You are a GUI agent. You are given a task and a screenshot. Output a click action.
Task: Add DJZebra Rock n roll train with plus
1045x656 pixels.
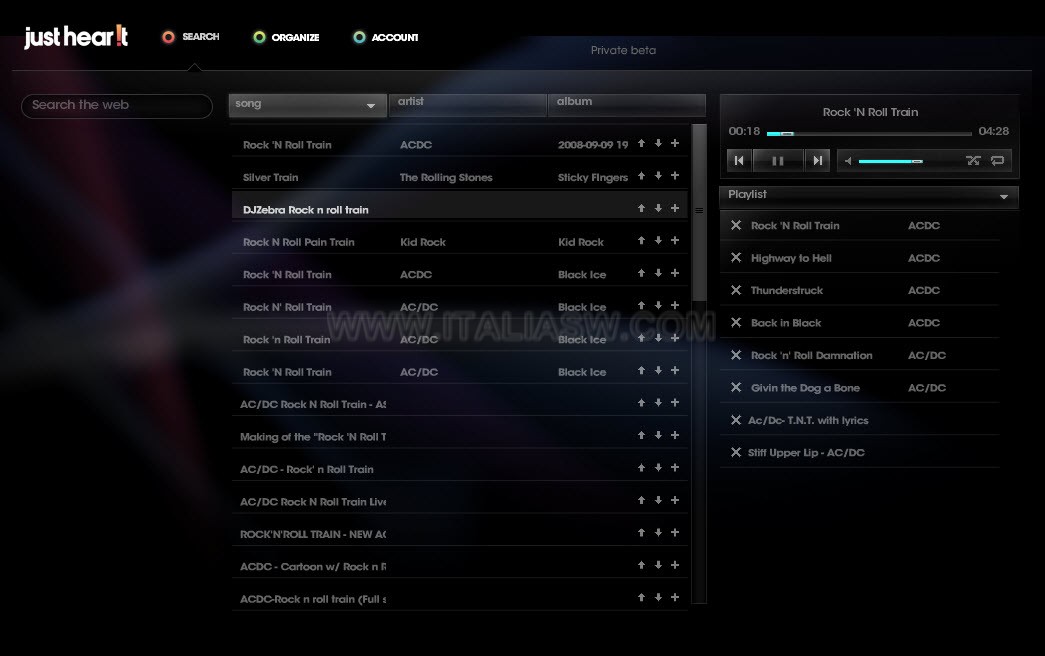[675, 208]
